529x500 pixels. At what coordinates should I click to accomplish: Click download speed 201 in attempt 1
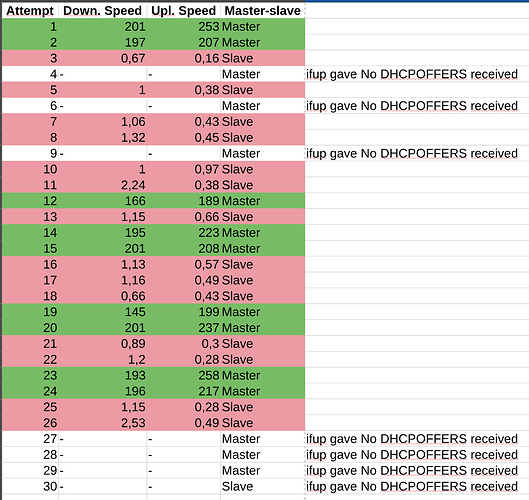coord(103,27)
